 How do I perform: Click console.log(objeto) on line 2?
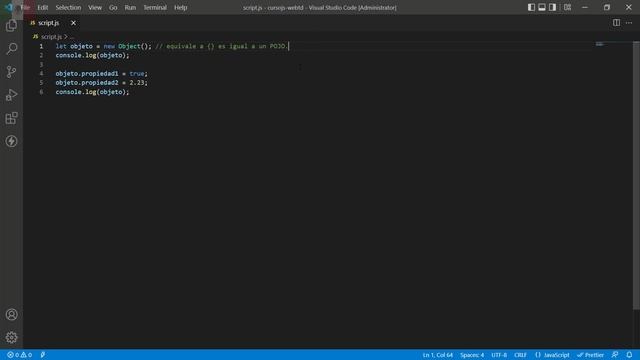[92, 55]
